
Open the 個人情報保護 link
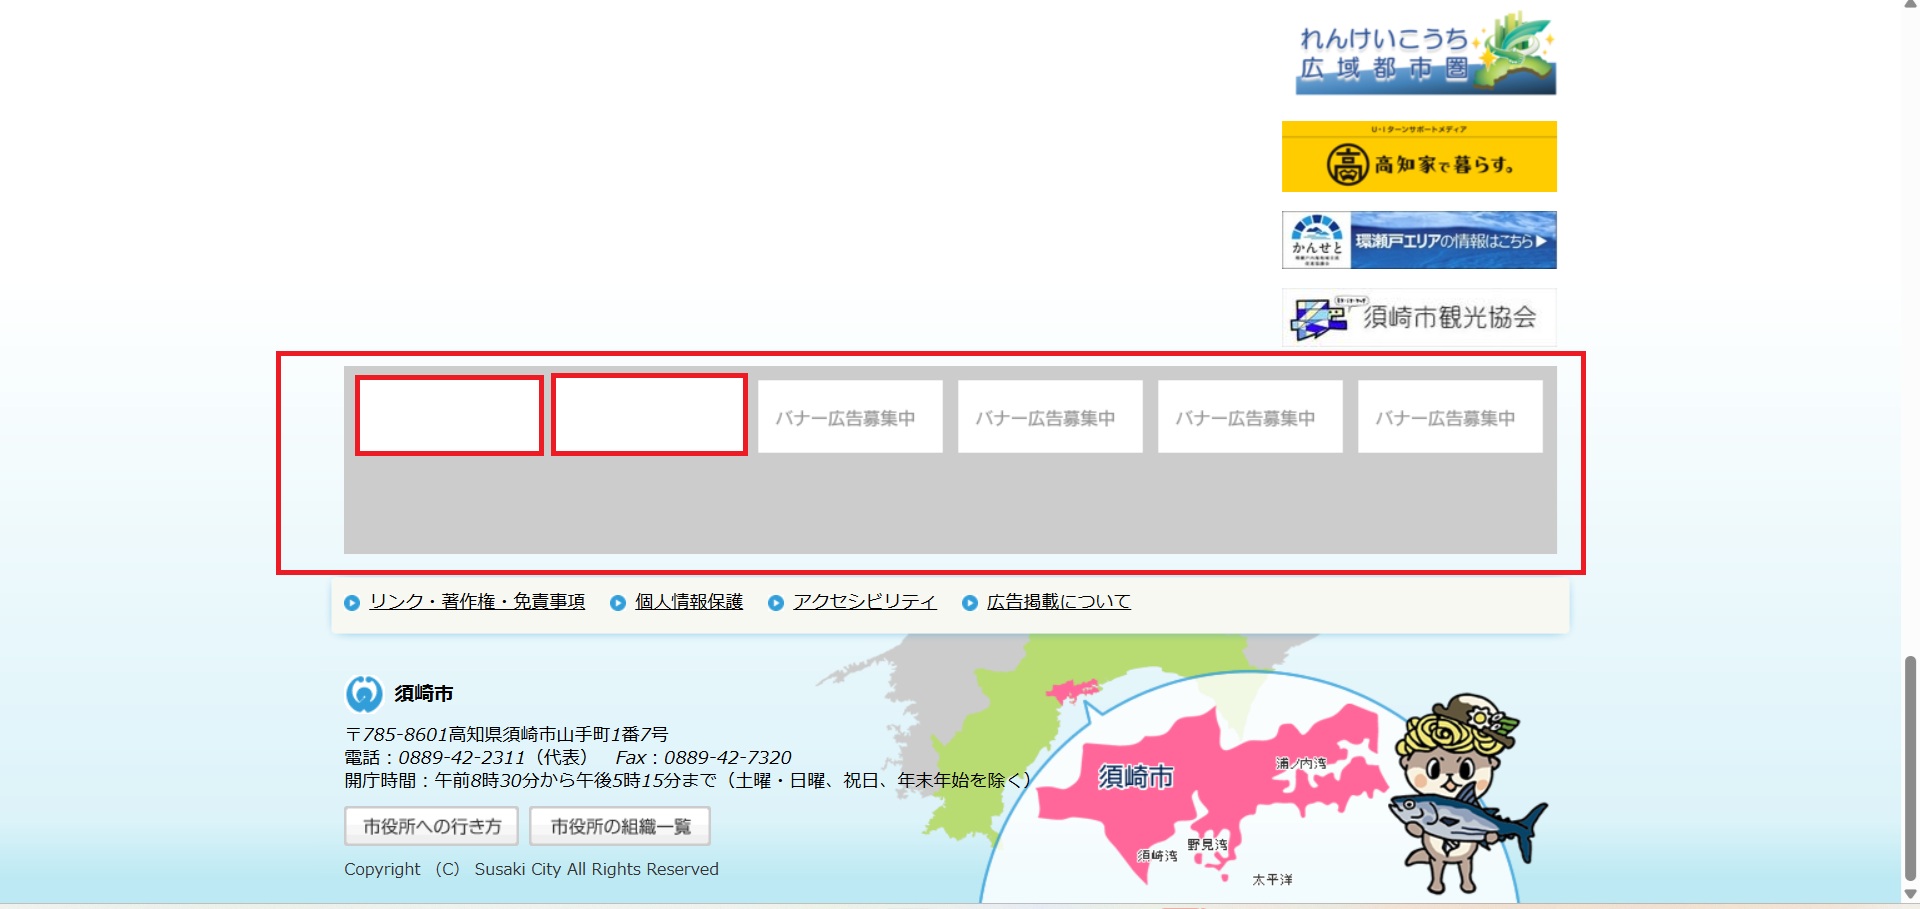pos(689,601)
